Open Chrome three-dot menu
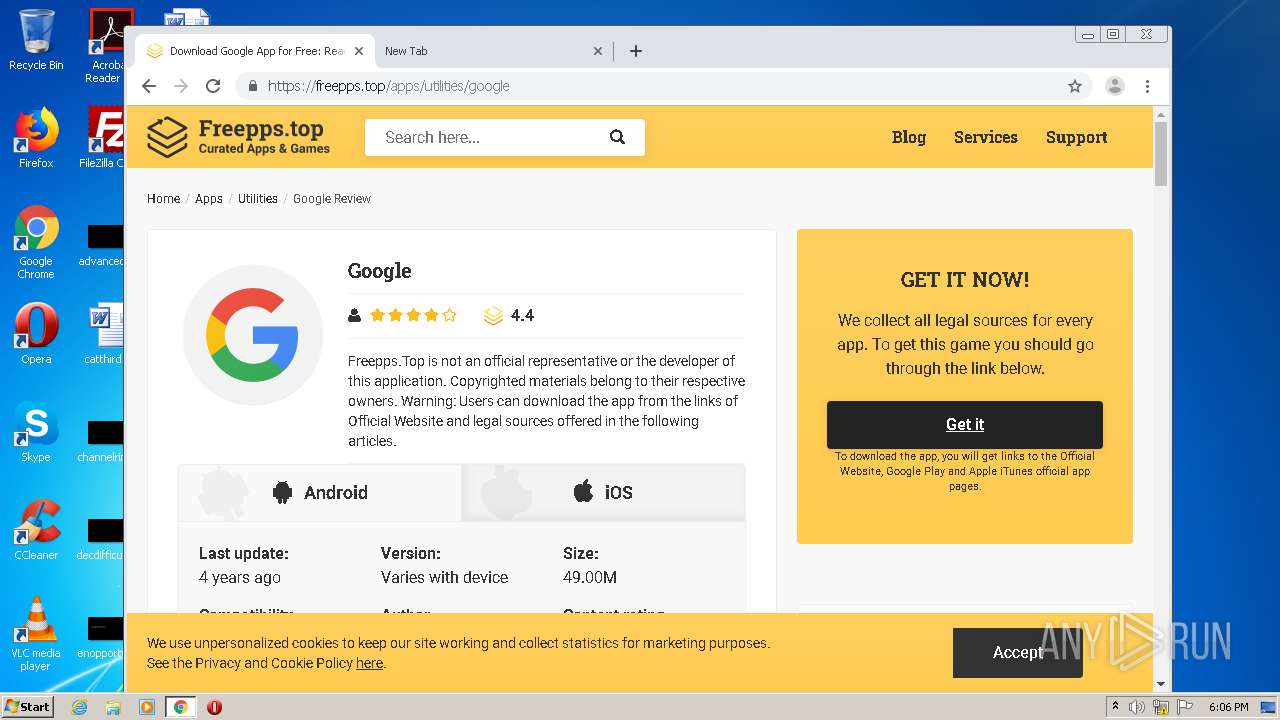 (1148, 86)
